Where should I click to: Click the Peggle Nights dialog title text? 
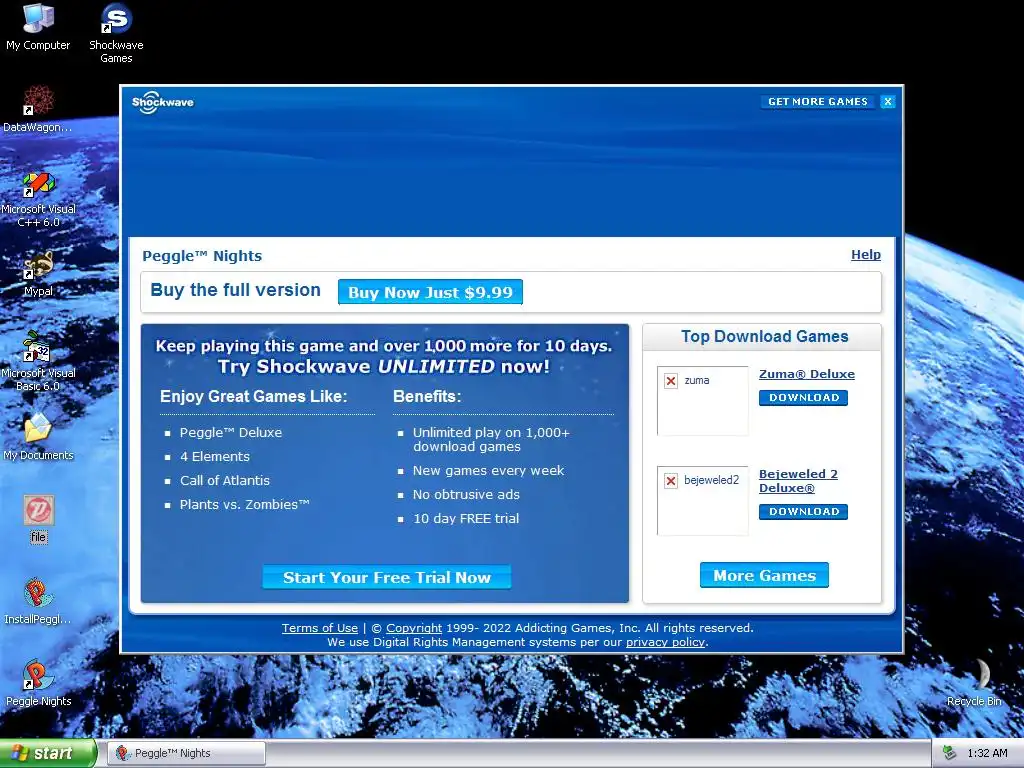(202, 256)
